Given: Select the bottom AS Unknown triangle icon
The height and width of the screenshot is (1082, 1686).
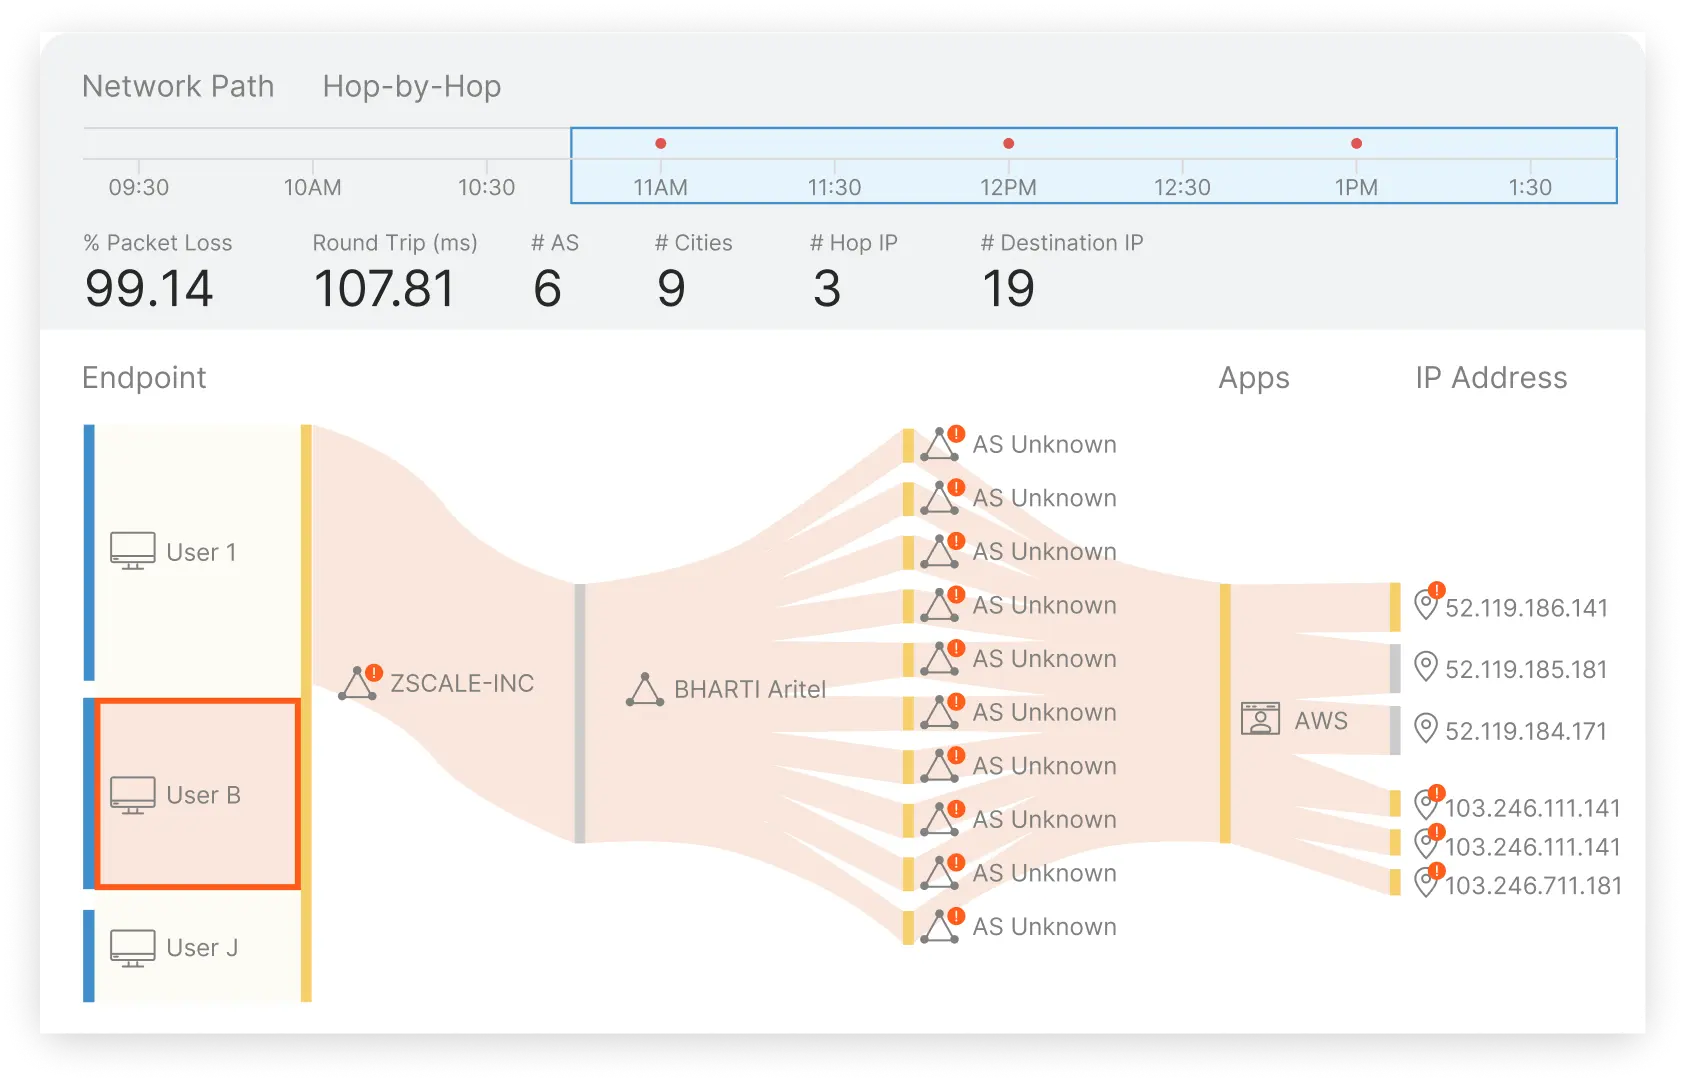Looking at the screenshot, I should [940, 927].
